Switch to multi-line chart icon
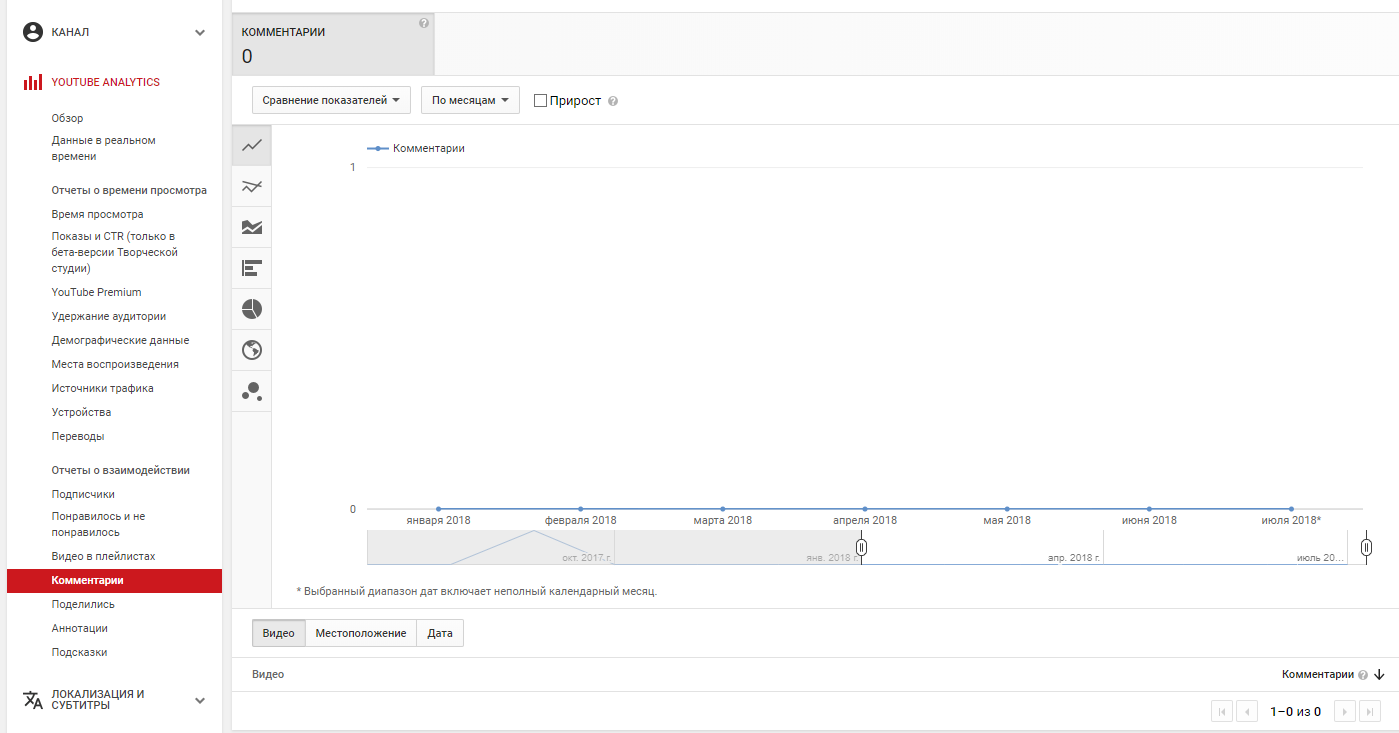 pos(252,186)
